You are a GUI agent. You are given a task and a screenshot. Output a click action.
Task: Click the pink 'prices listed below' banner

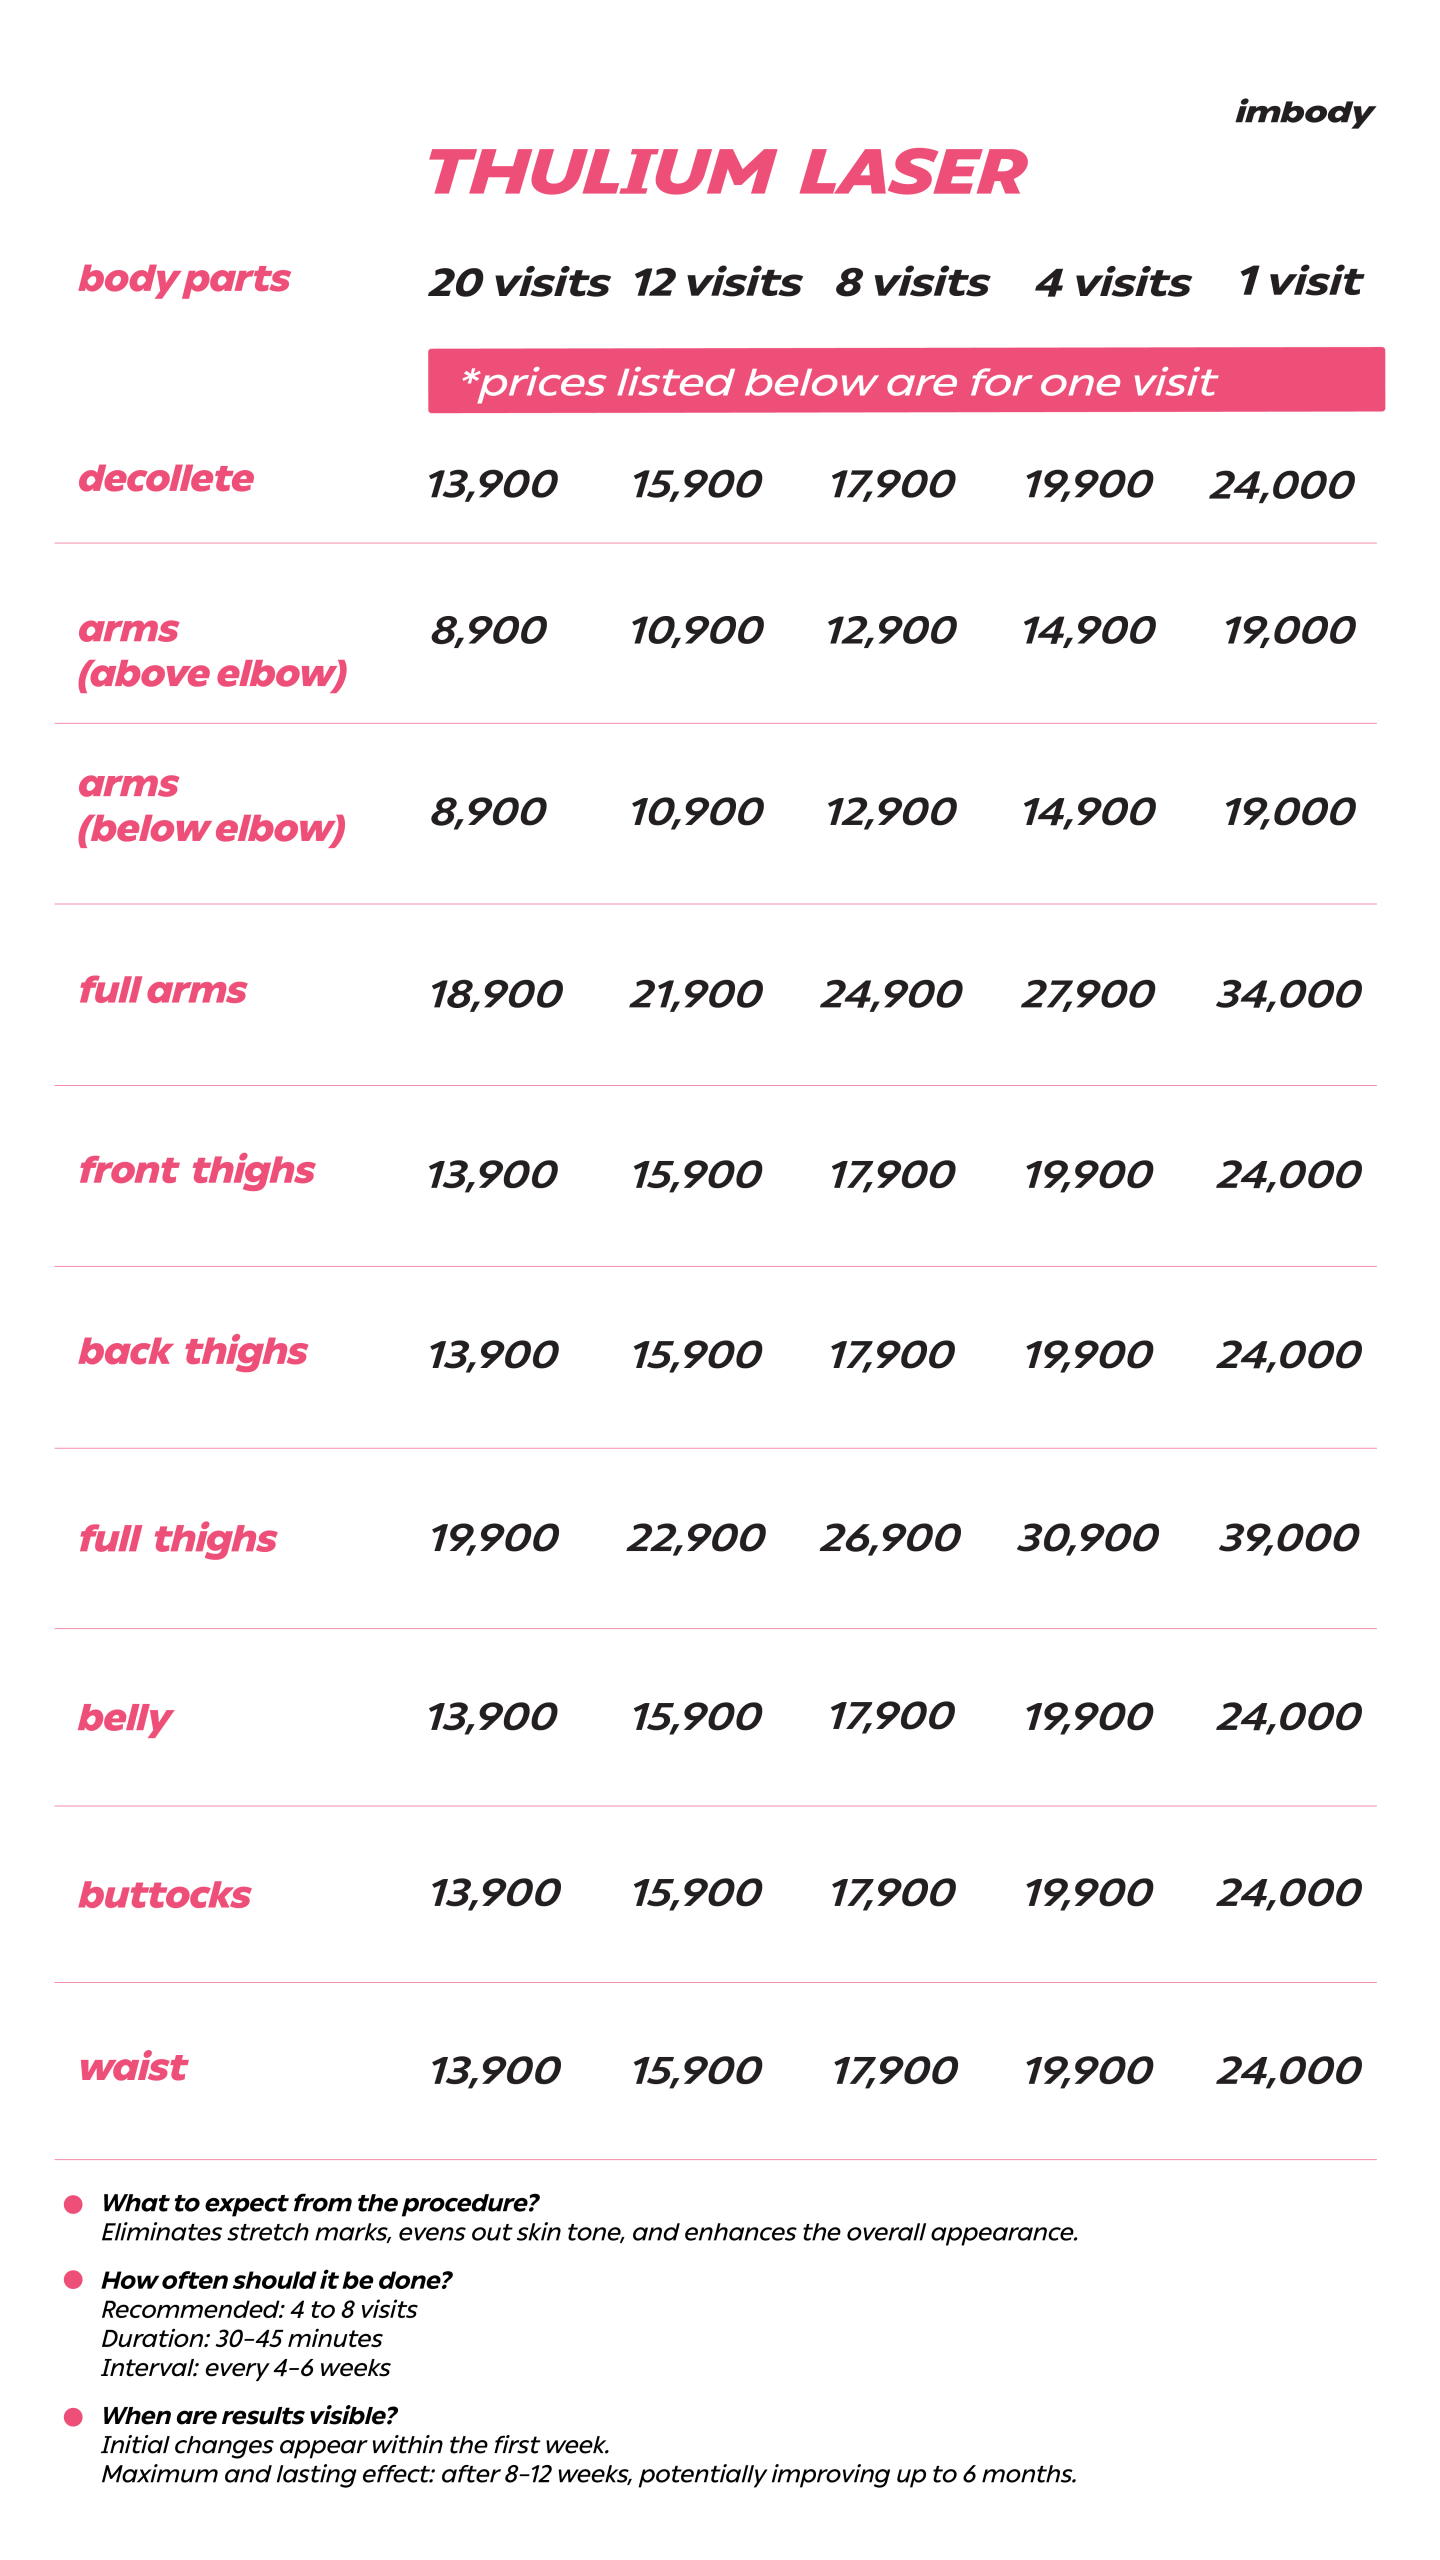[905, 380]
